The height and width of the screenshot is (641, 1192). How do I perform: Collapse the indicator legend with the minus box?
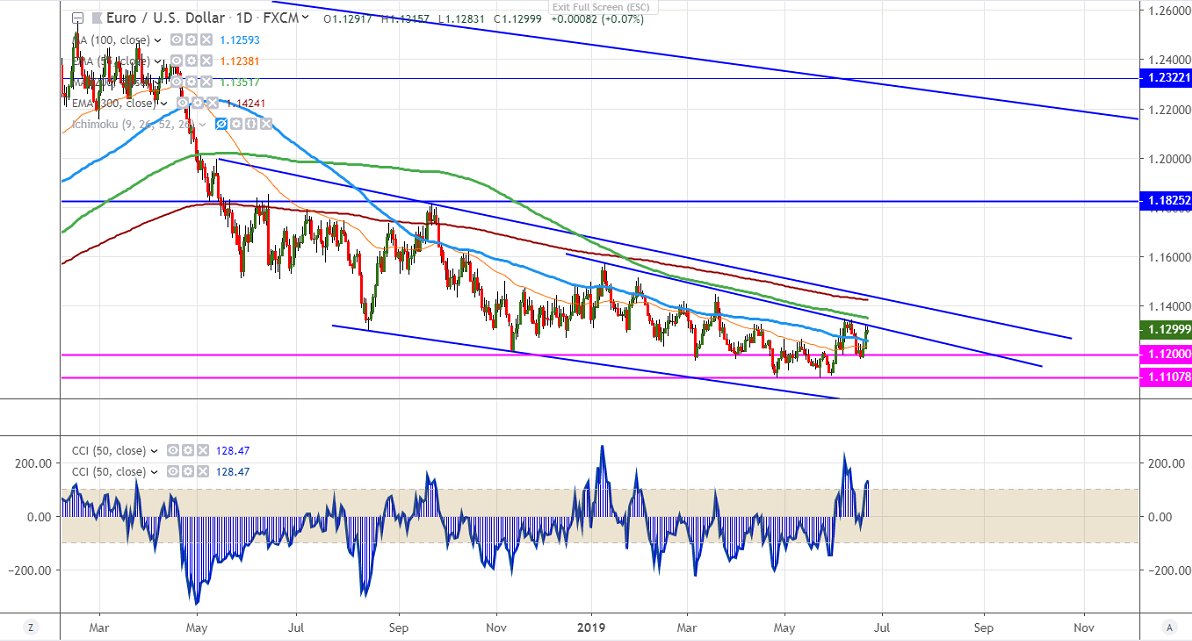click(x=77, y=18)
